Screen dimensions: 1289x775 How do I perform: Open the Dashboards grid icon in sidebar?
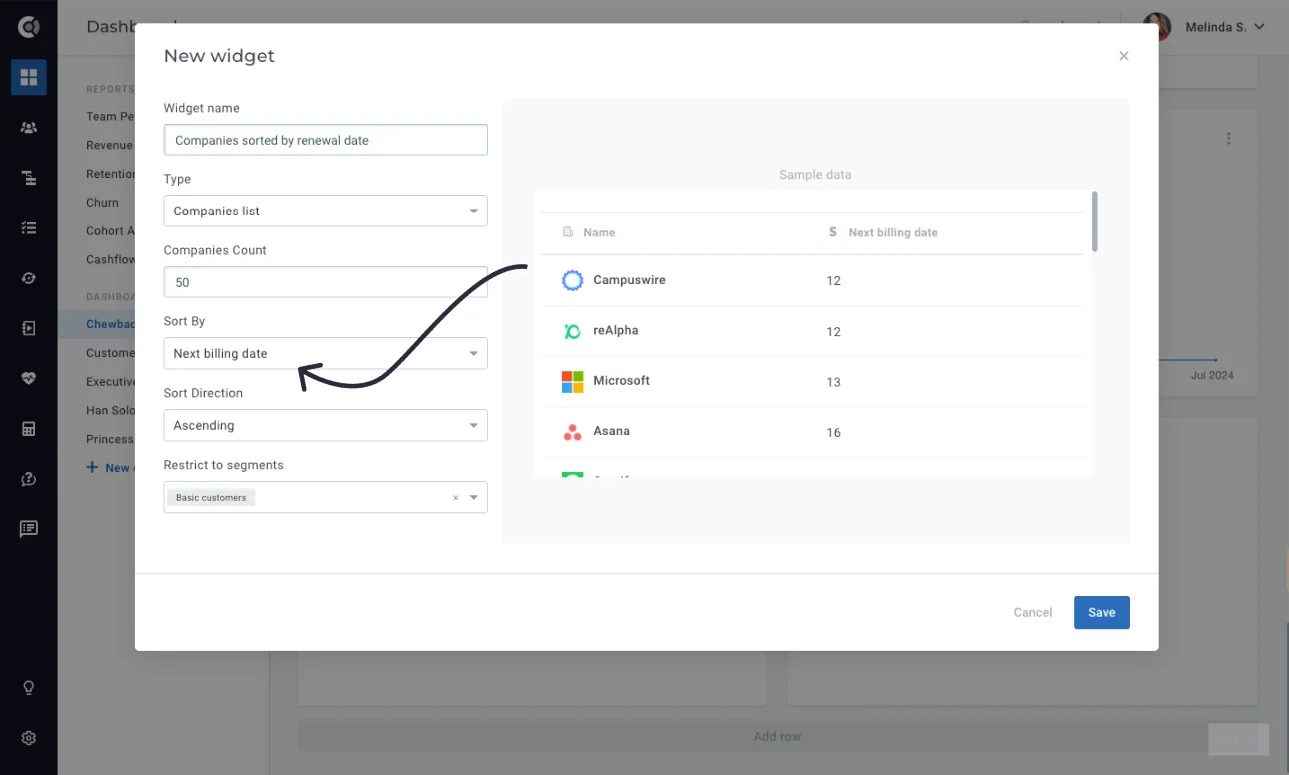coord(28,77)
